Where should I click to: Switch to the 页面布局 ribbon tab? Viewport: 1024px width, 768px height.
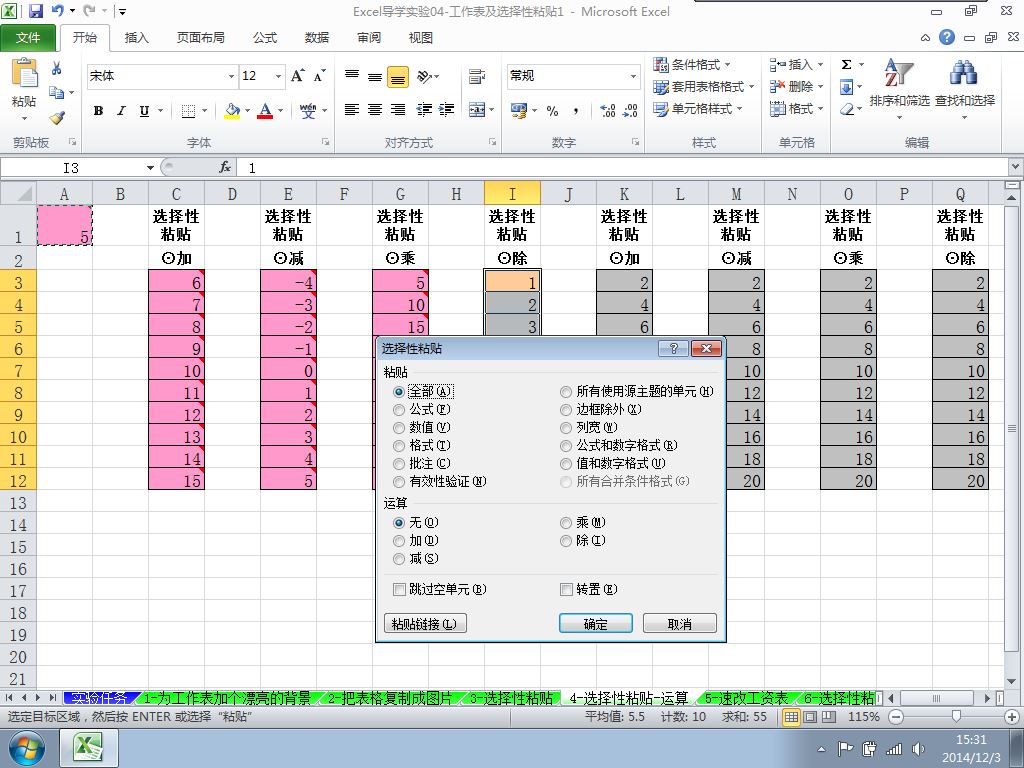click(200, 38)
